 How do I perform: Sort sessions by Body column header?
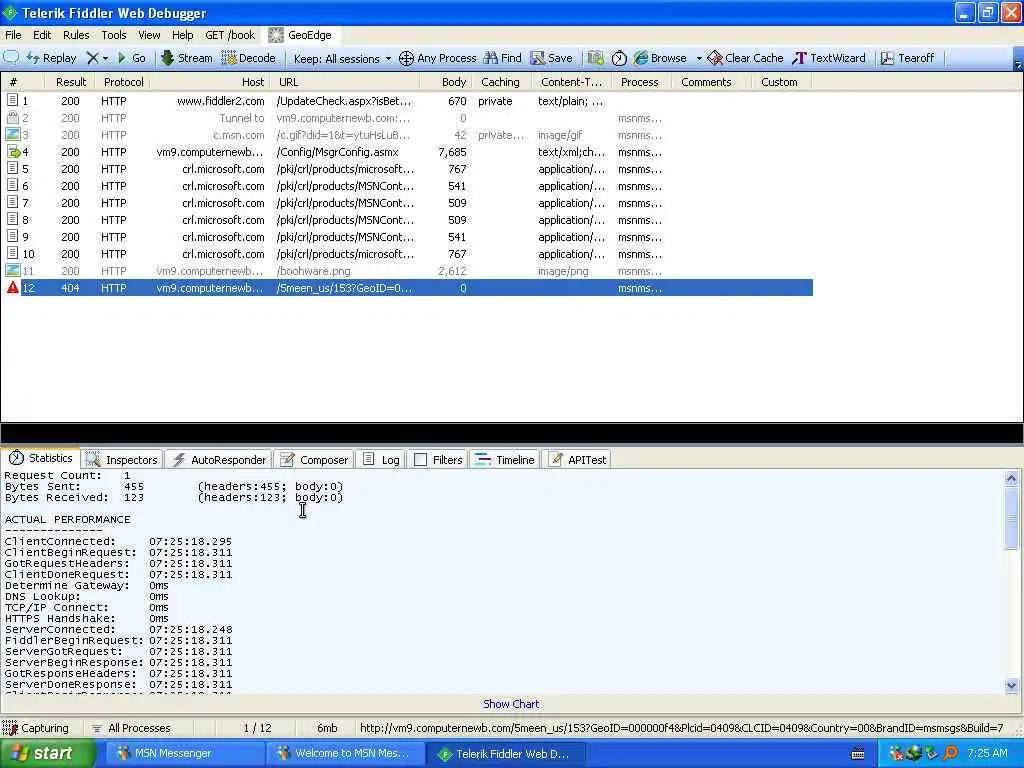445,82
